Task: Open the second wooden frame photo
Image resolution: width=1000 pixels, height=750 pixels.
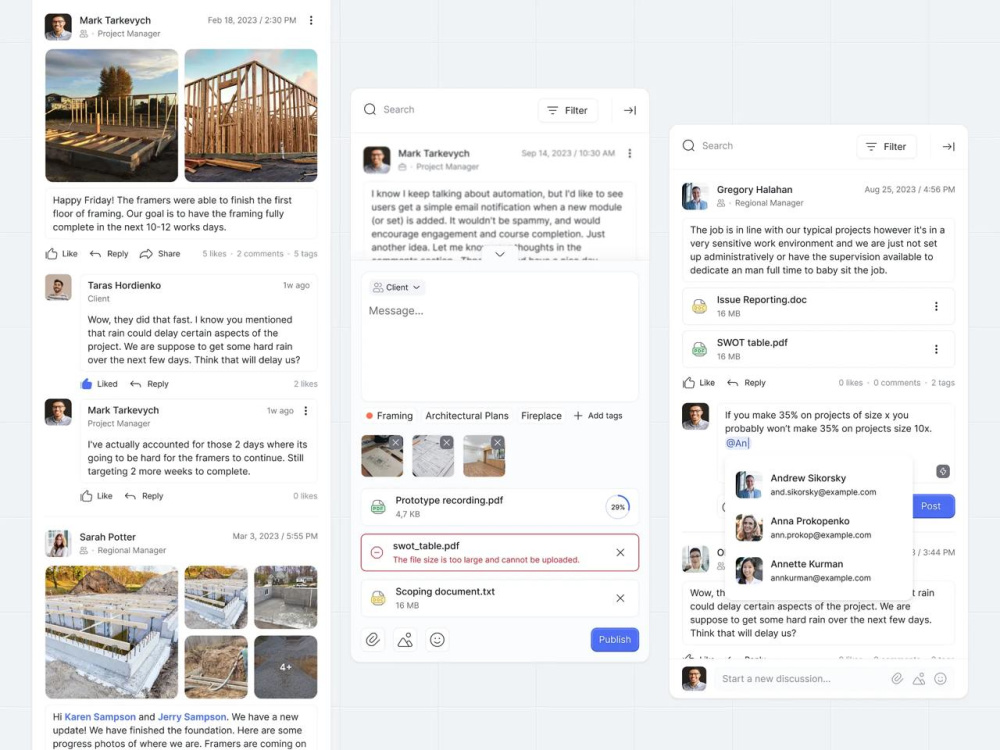Action: (x=251, y=115)
